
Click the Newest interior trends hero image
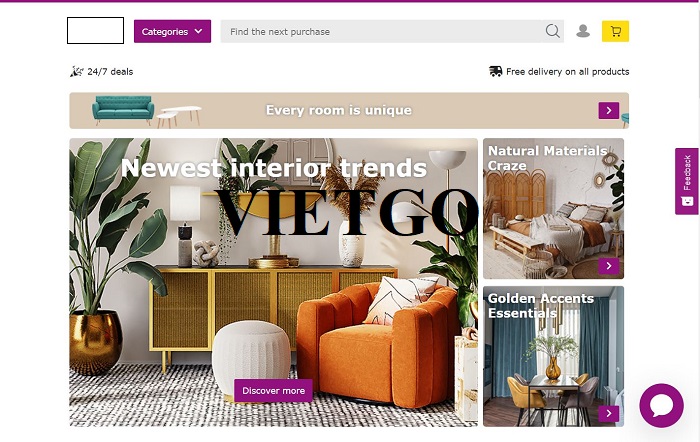click(x=273, y=282)
